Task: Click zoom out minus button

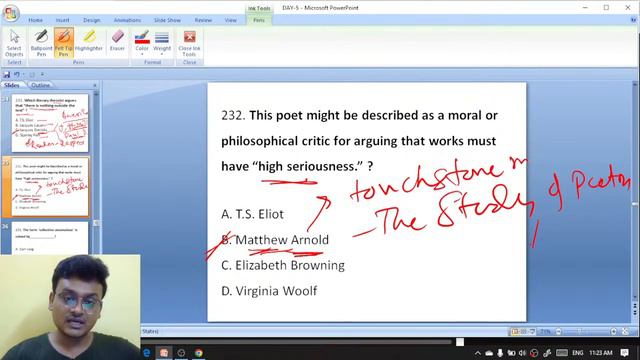Action: click(558, 332)
